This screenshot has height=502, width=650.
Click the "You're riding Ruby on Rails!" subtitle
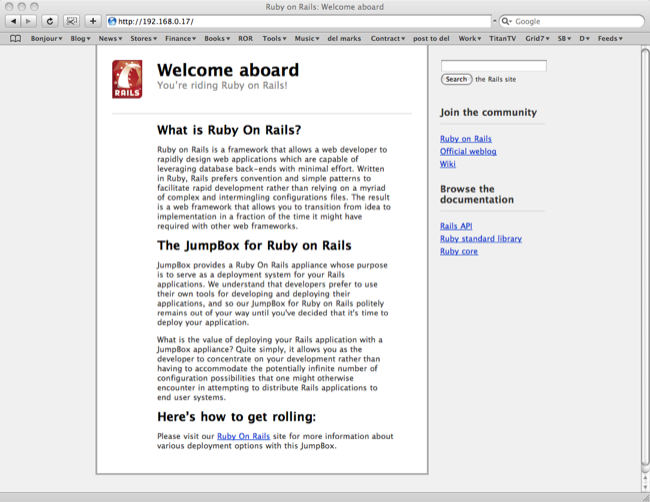click(x=222, y=85)
